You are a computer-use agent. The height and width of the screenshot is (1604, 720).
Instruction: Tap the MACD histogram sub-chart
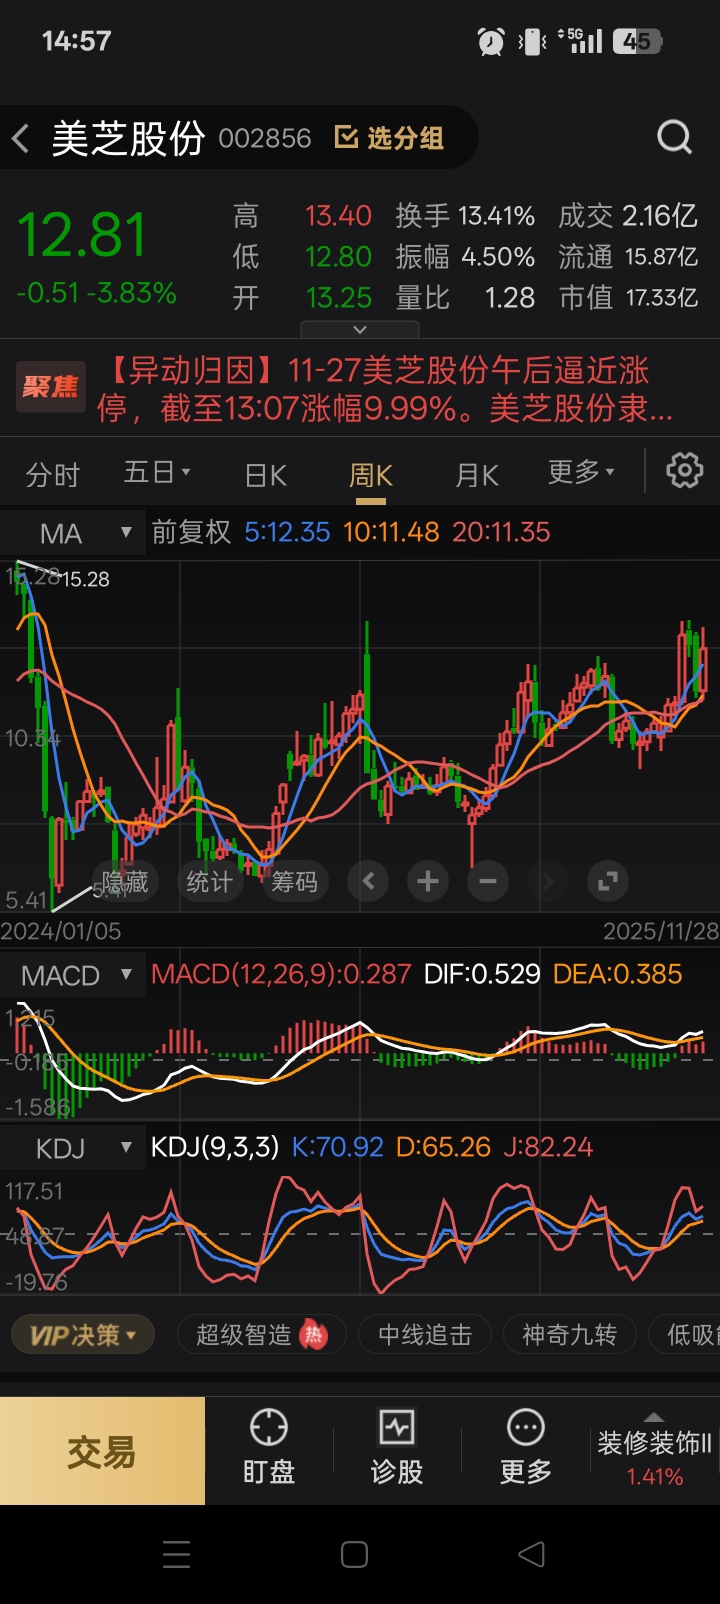point(360,1058)
